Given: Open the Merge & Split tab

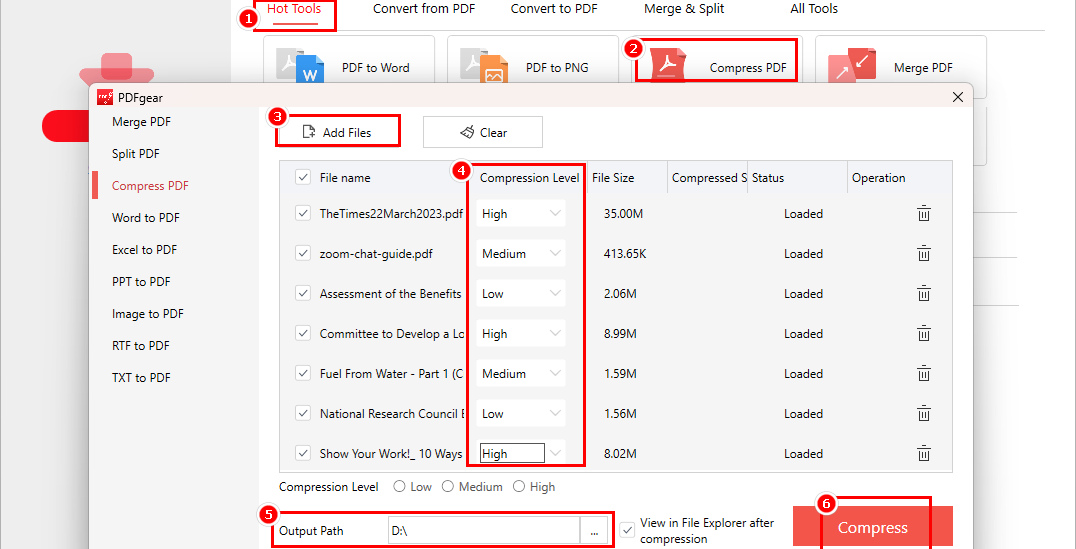Looking at the screenshot, I should click(x=683, y=9).
